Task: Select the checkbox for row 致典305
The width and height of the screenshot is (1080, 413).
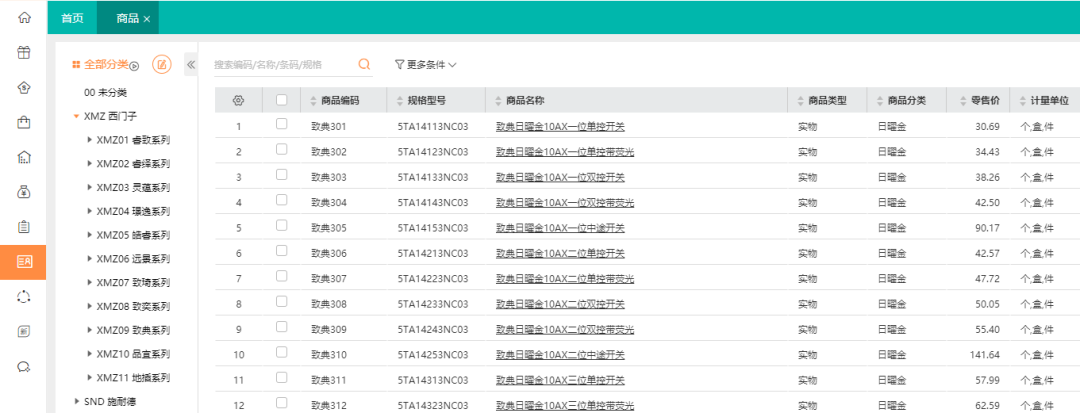Action: pos(281,227)
